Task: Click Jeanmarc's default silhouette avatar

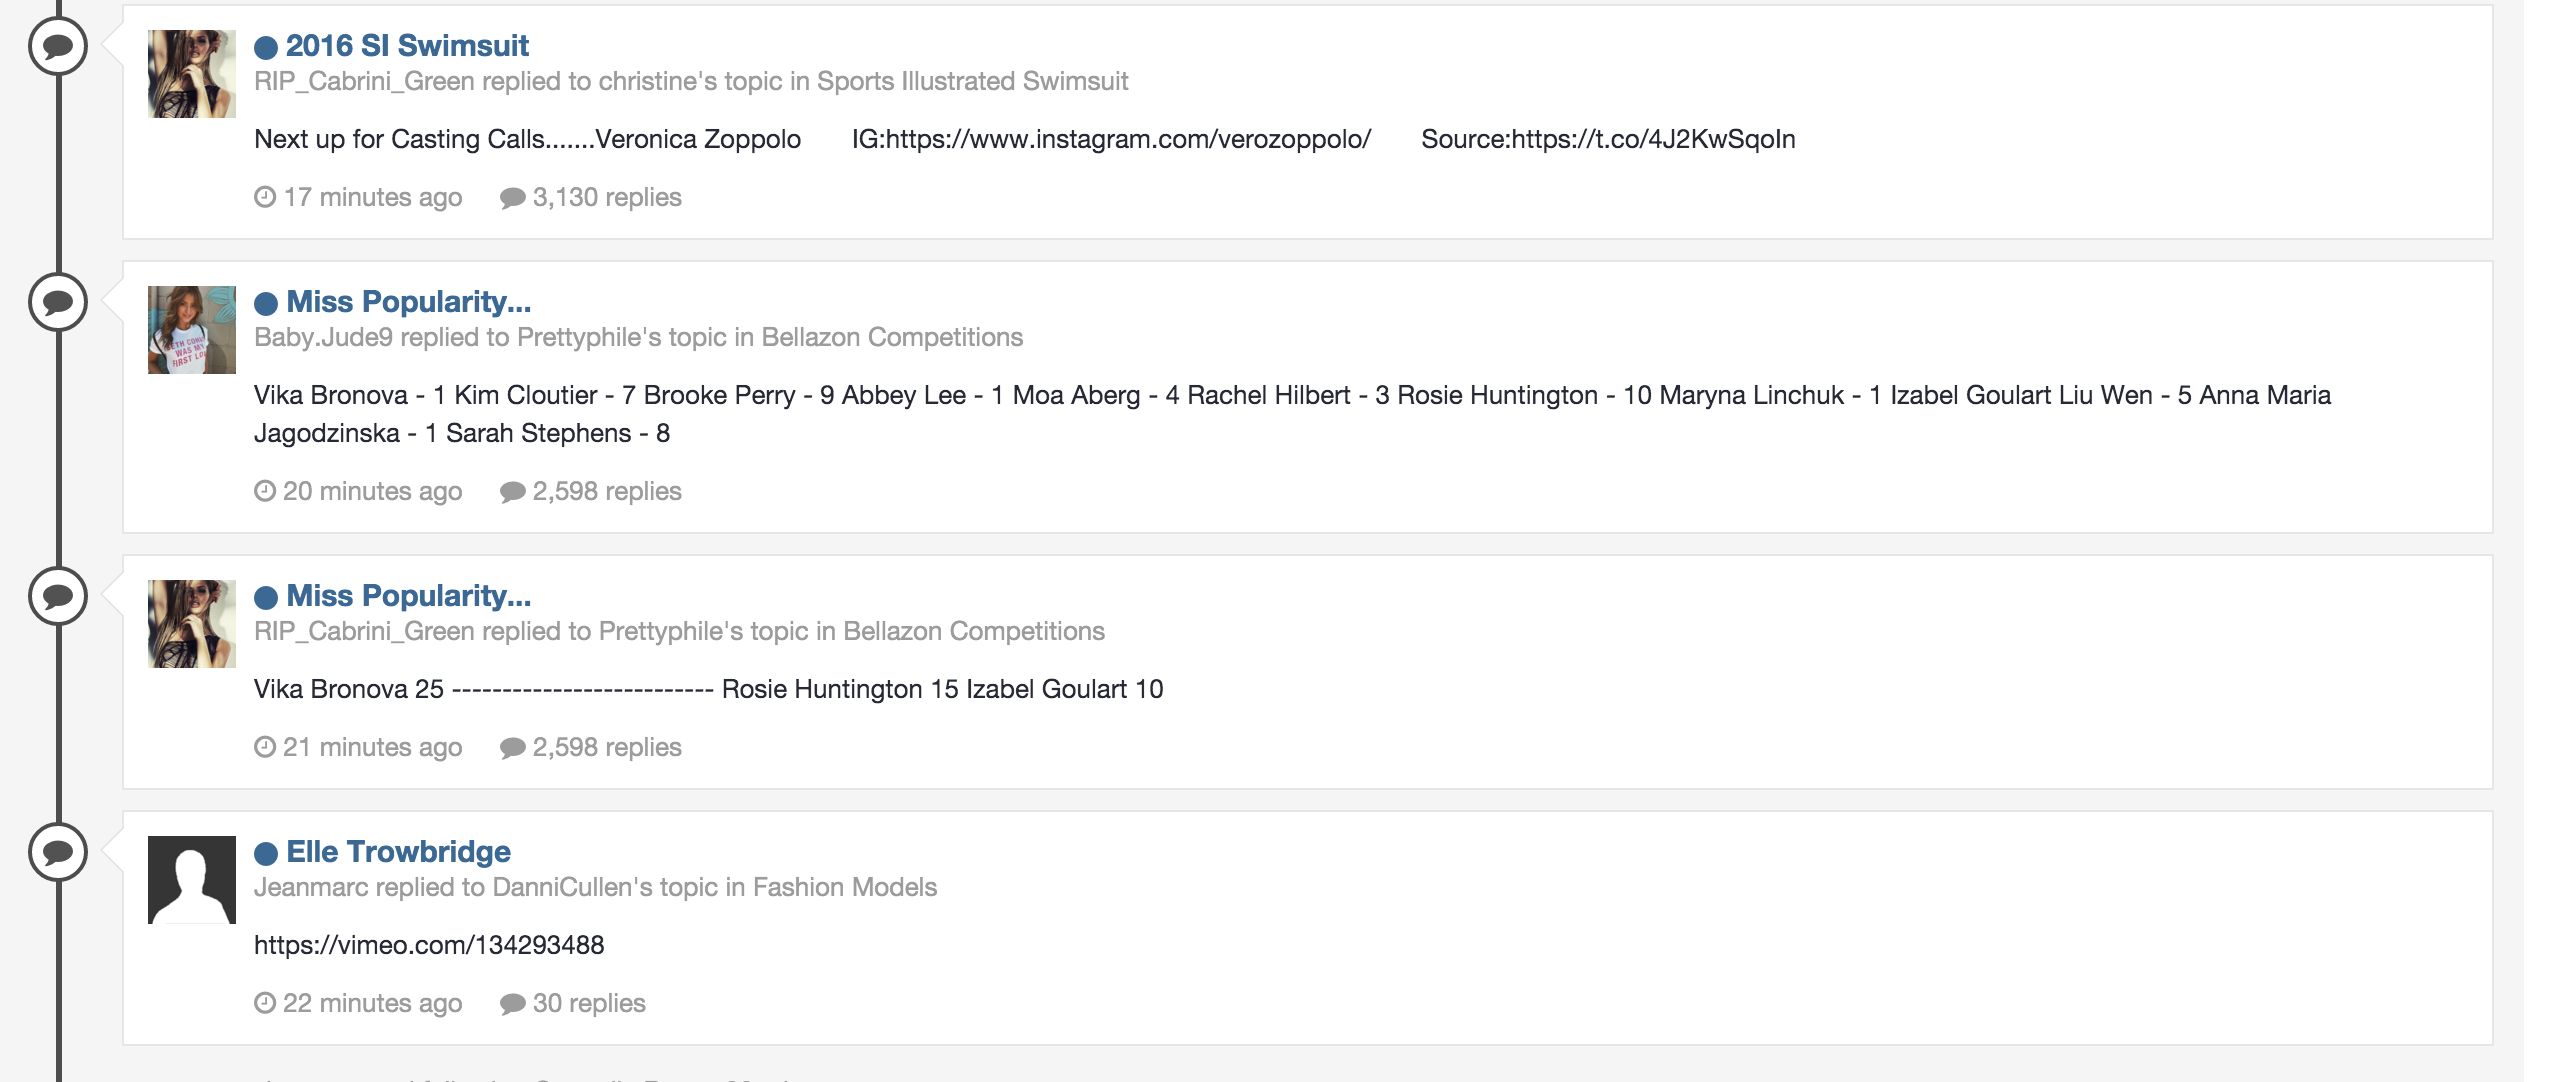Action: coord(192,880)
